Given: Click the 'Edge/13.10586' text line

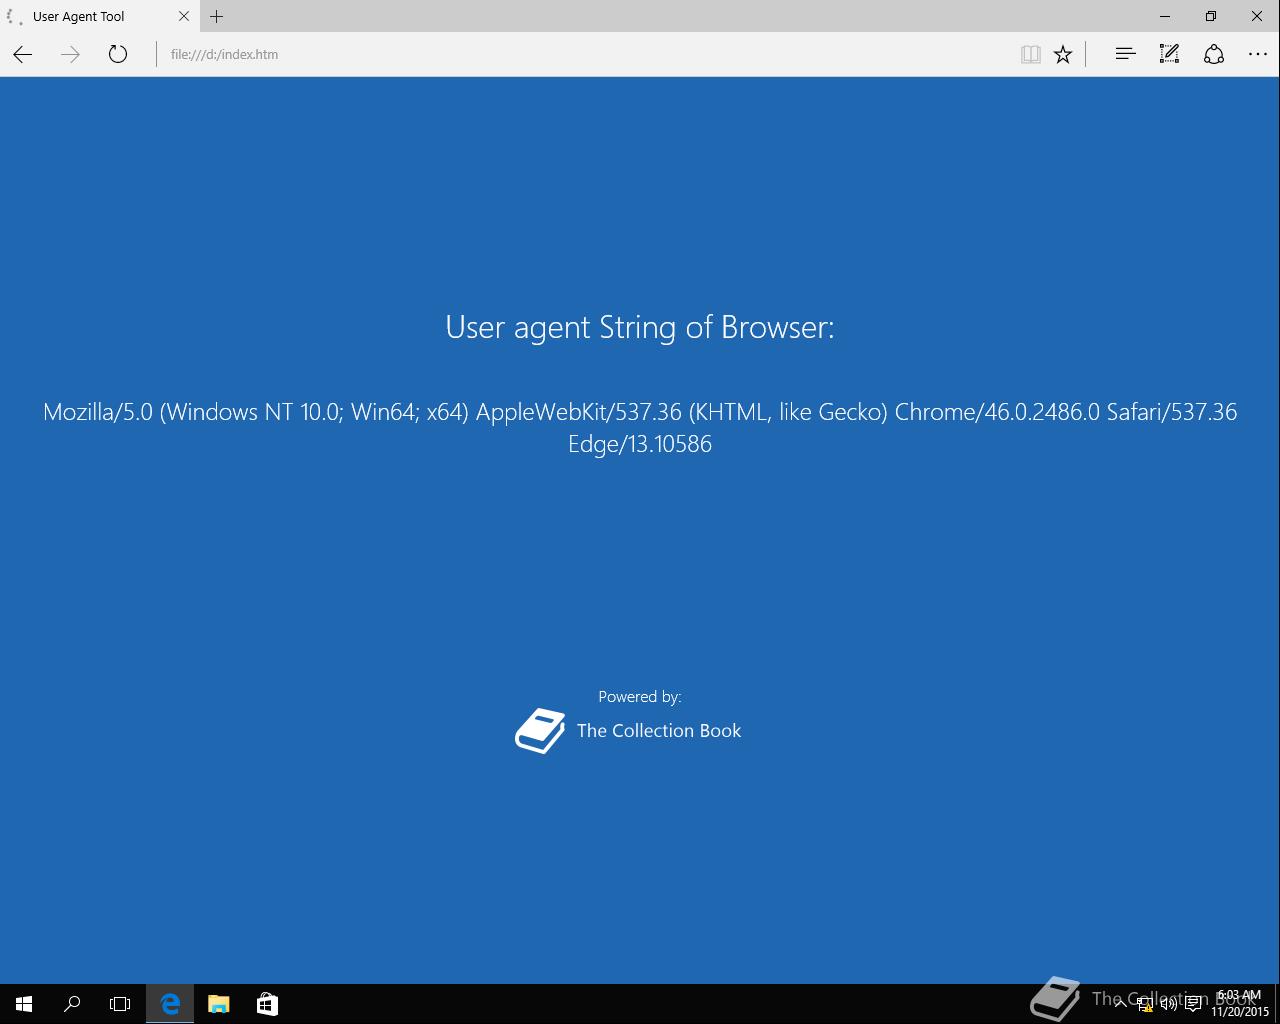Looking at the screenshot, I should click(x=640, y=444).
